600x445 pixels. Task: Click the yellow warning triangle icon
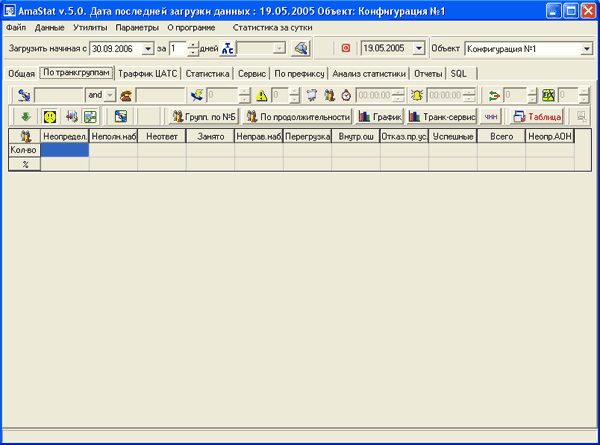(x=260, y=96)
